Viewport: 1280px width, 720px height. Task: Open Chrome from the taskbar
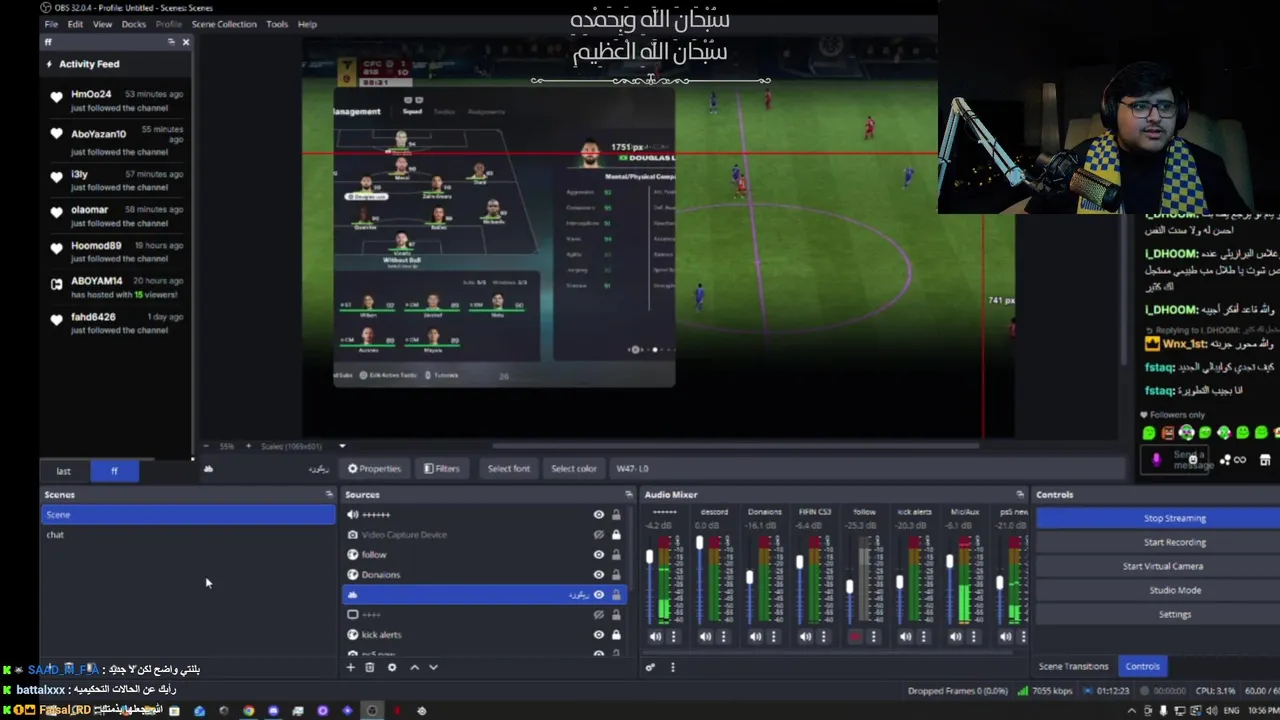(248, 711)
